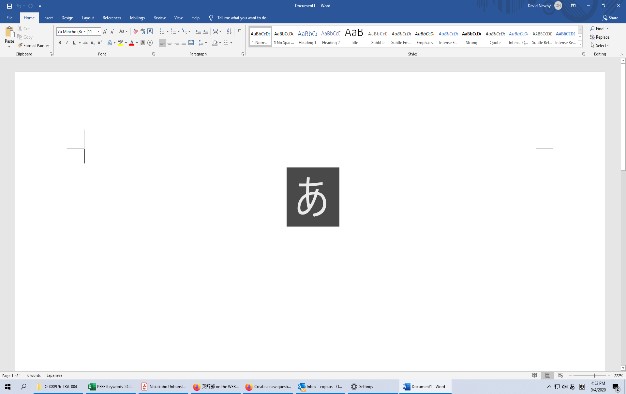Switch to the Review tab

click(160, 18)
